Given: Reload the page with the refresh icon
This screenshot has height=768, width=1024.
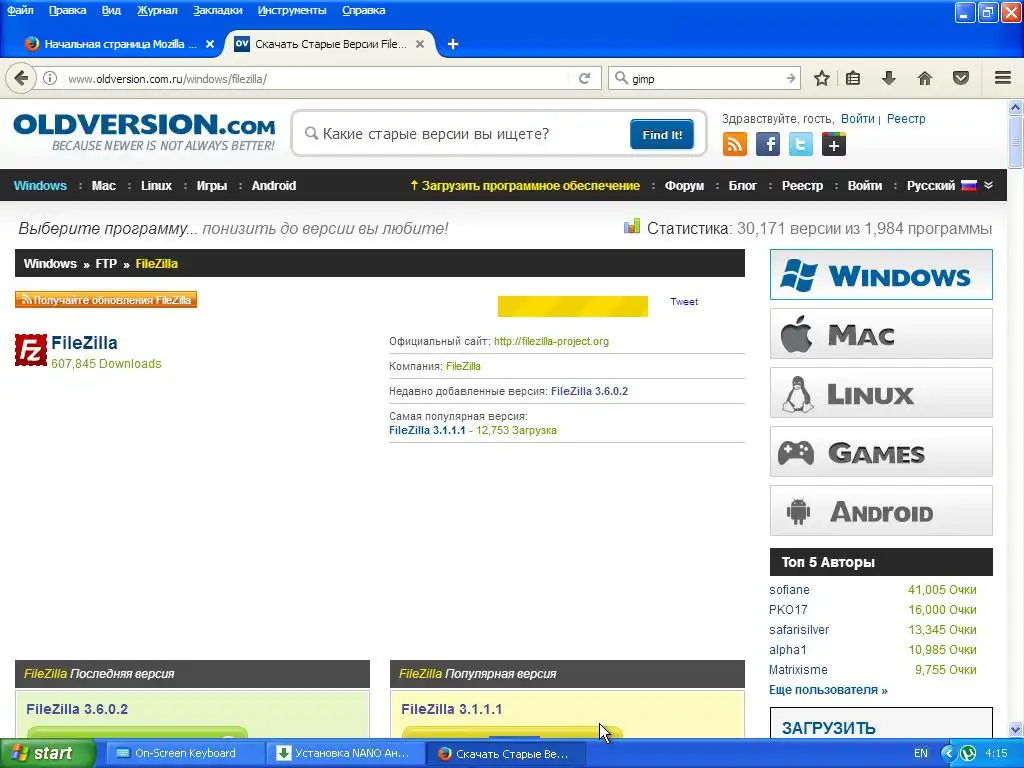Looking at the screenshot, I should pos(584,78).
